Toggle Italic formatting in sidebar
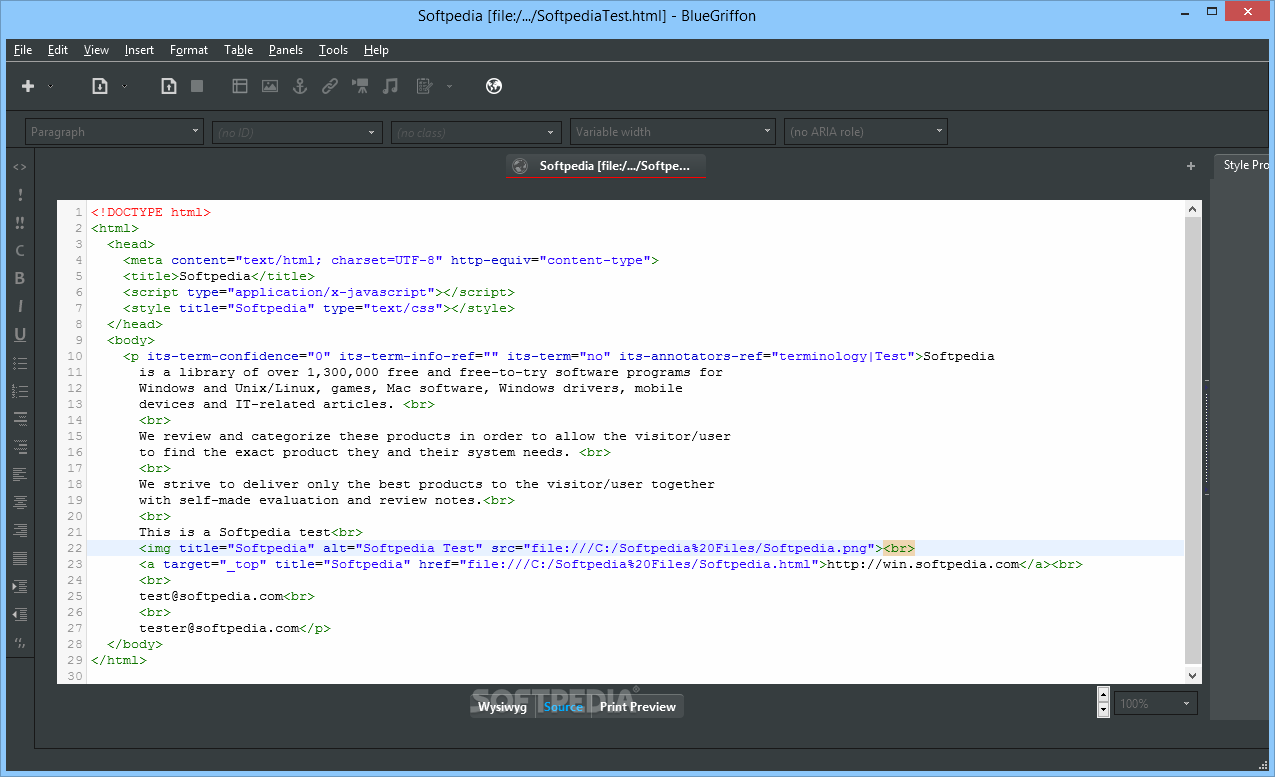The height and width of the screenshot is (777, 1275). point(19,307)
